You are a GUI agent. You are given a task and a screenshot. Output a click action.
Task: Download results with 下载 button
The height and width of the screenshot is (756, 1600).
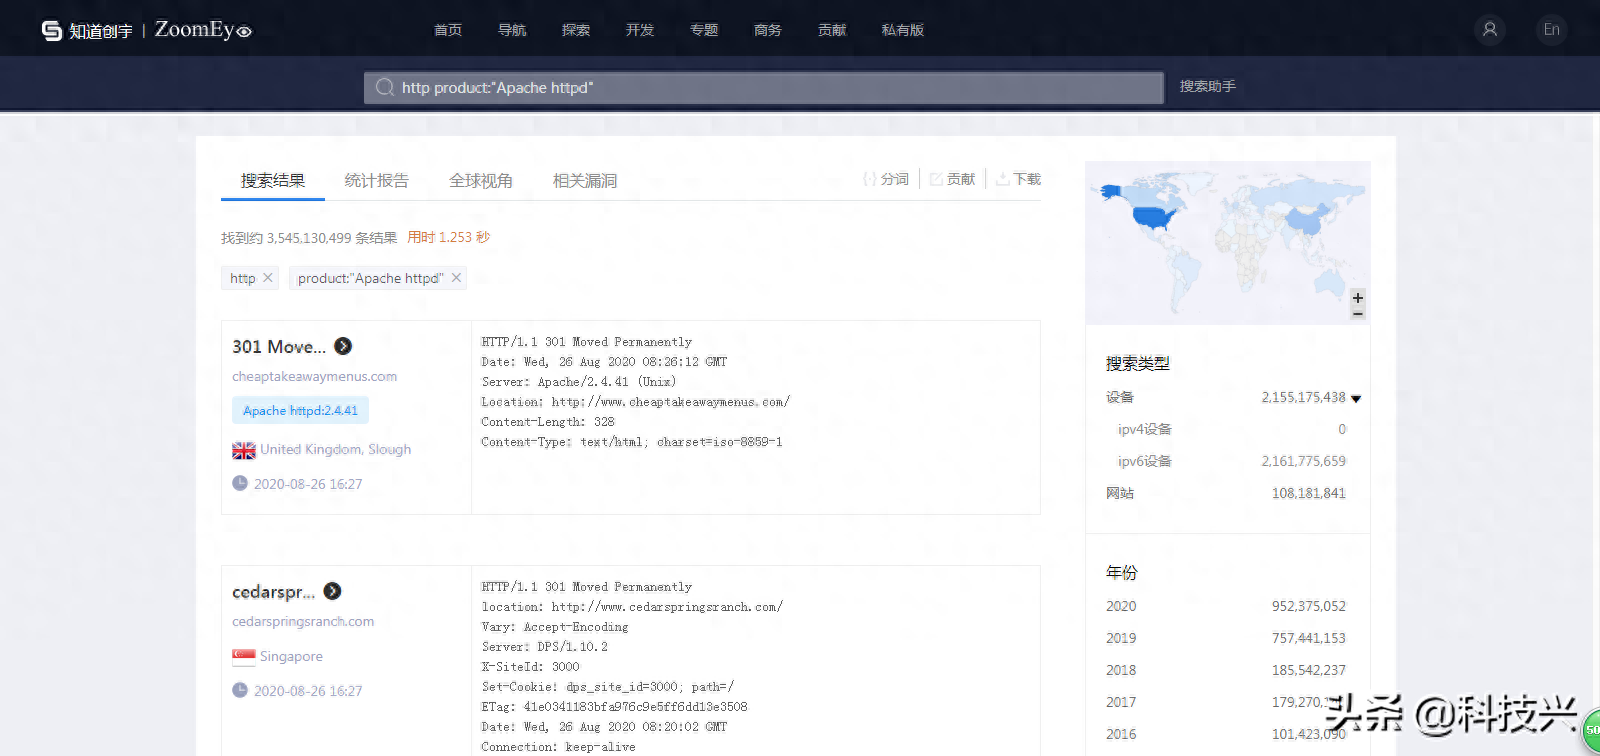(x=1018, y=179)
